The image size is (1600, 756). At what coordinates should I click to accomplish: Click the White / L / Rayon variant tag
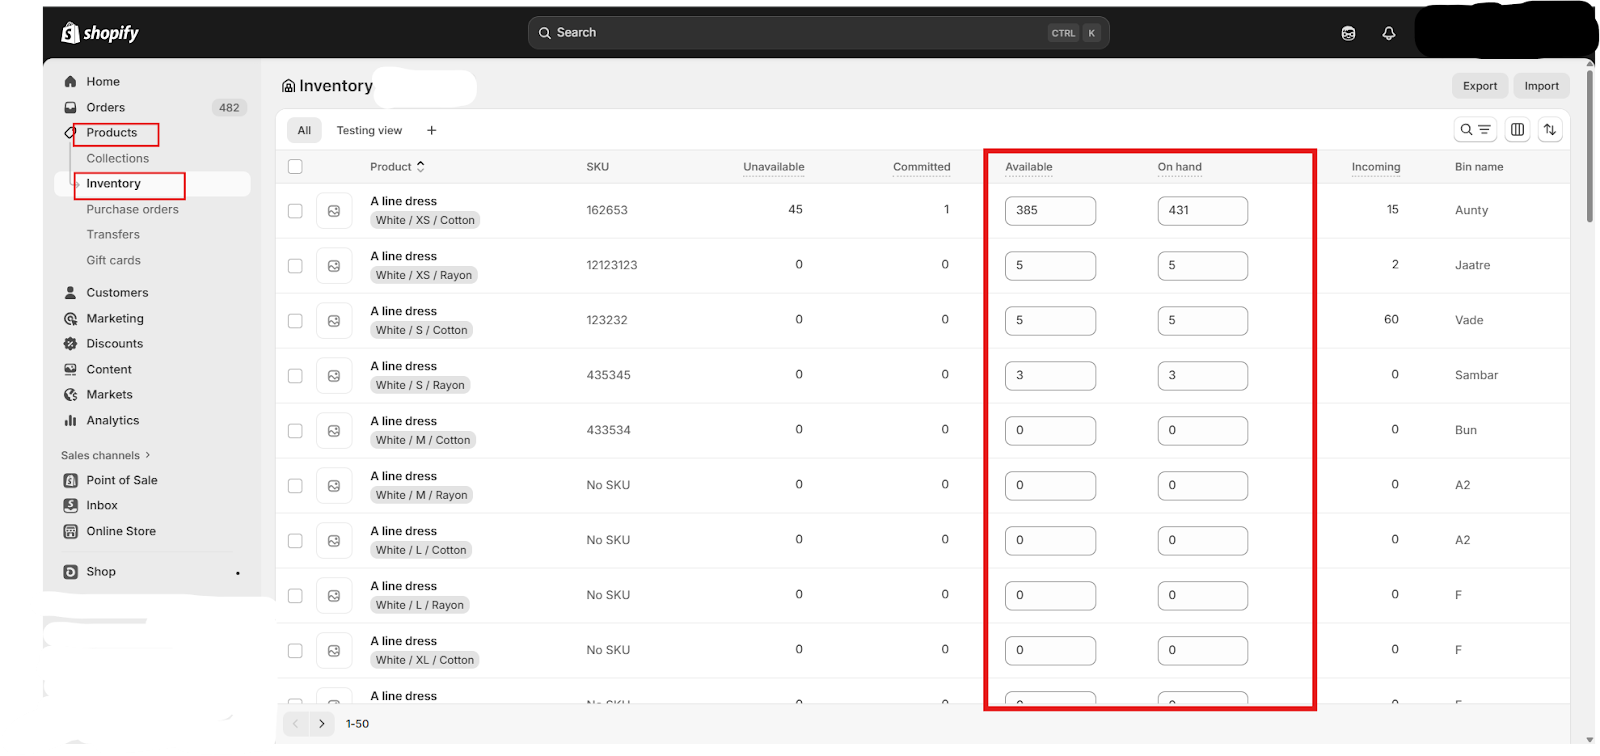420,605
